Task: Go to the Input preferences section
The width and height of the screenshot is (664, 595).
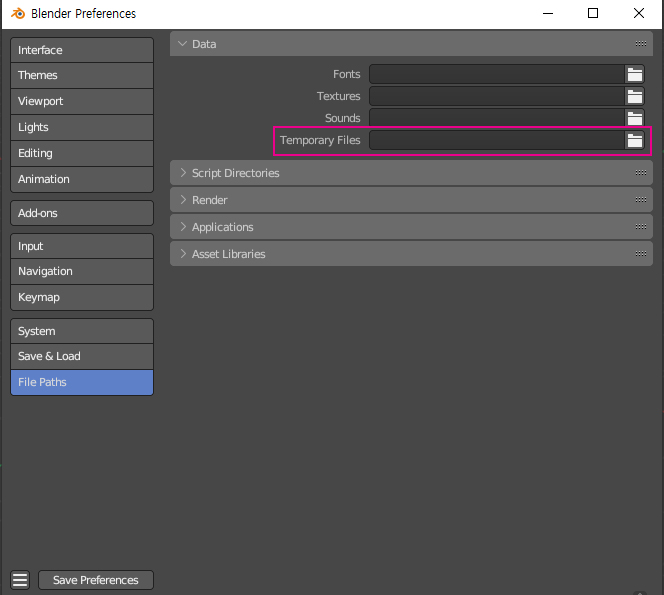Action: (82, 246)
